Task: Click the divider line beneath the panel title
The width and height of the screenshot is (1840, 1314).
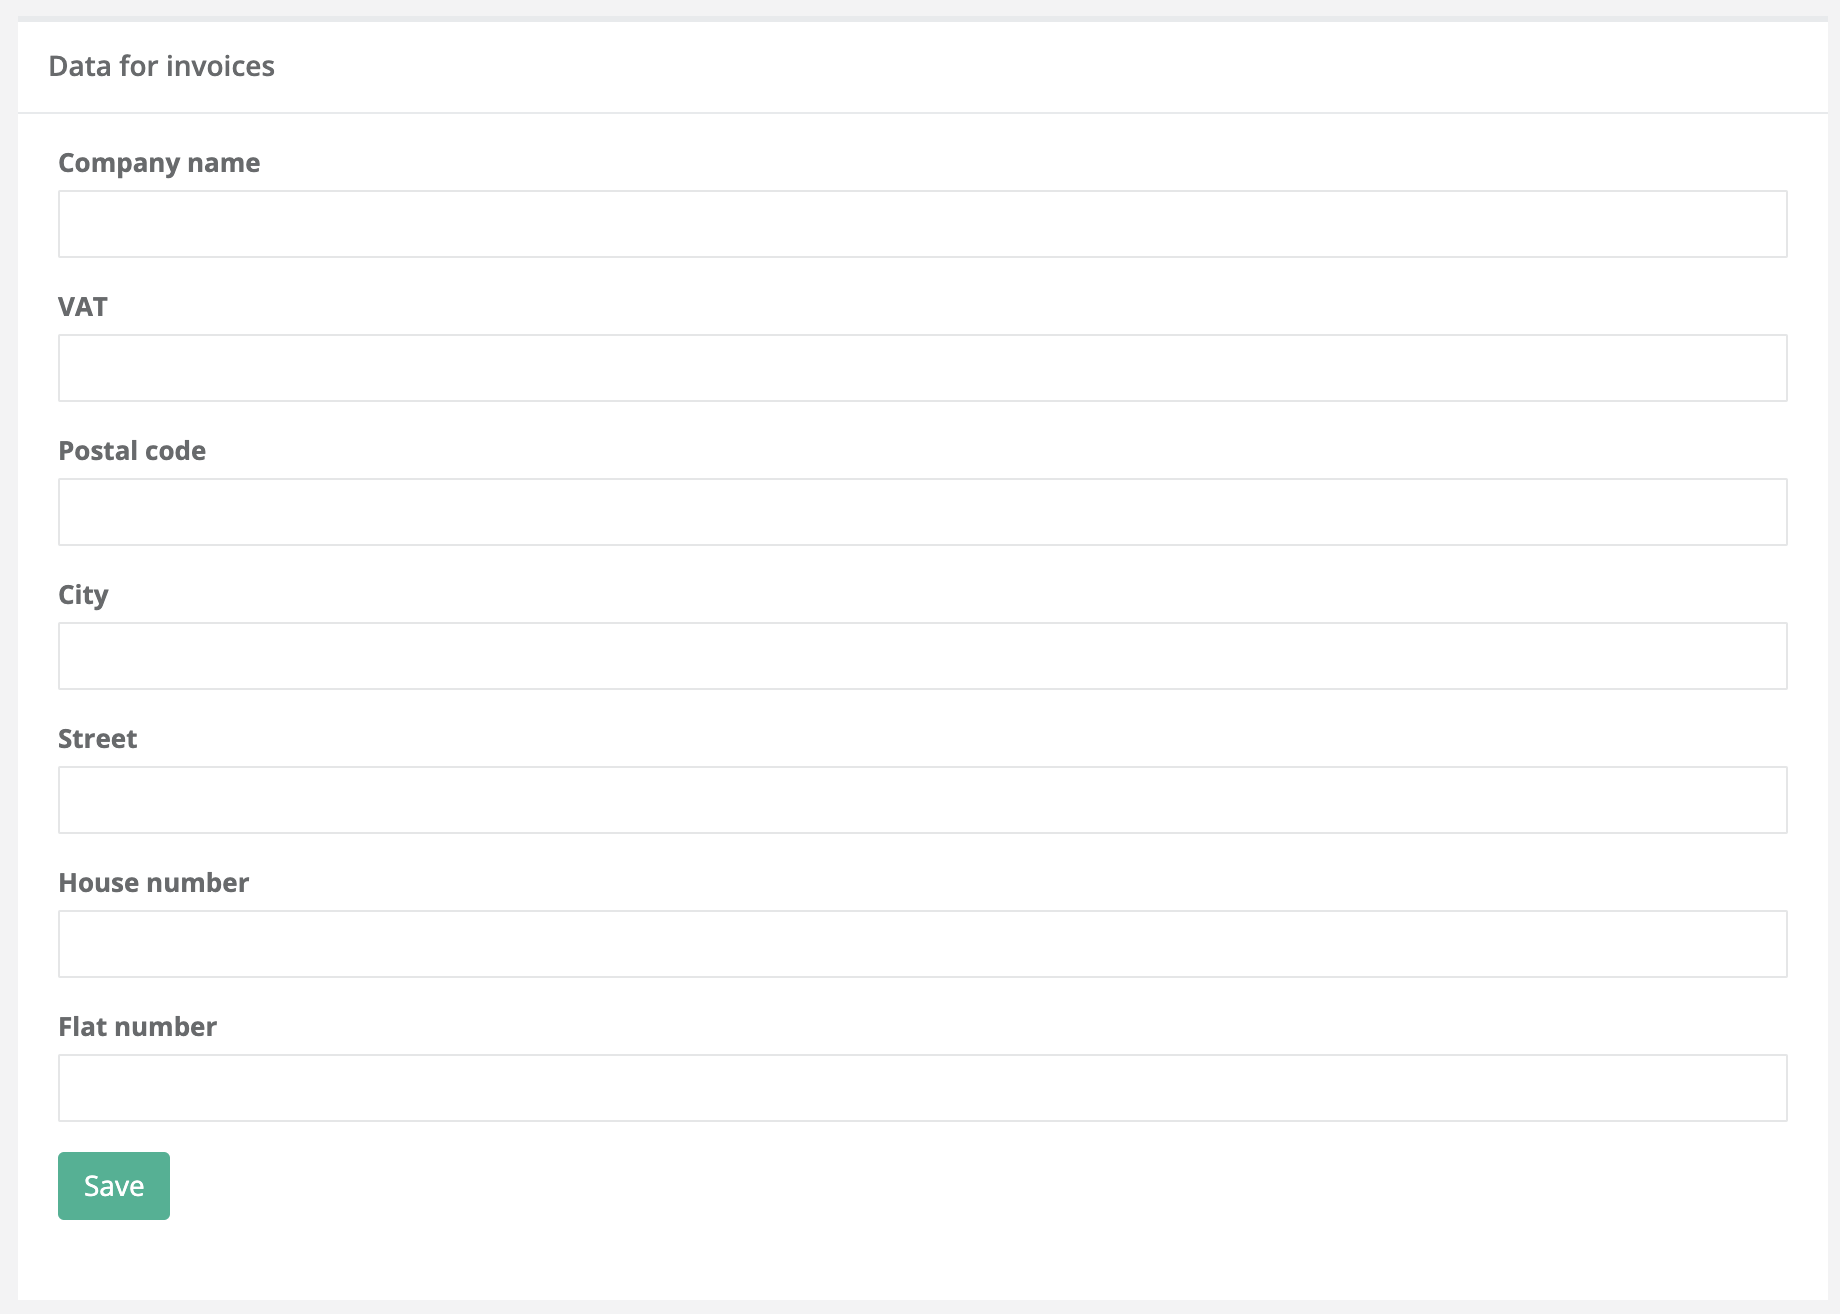Action: 922,113
